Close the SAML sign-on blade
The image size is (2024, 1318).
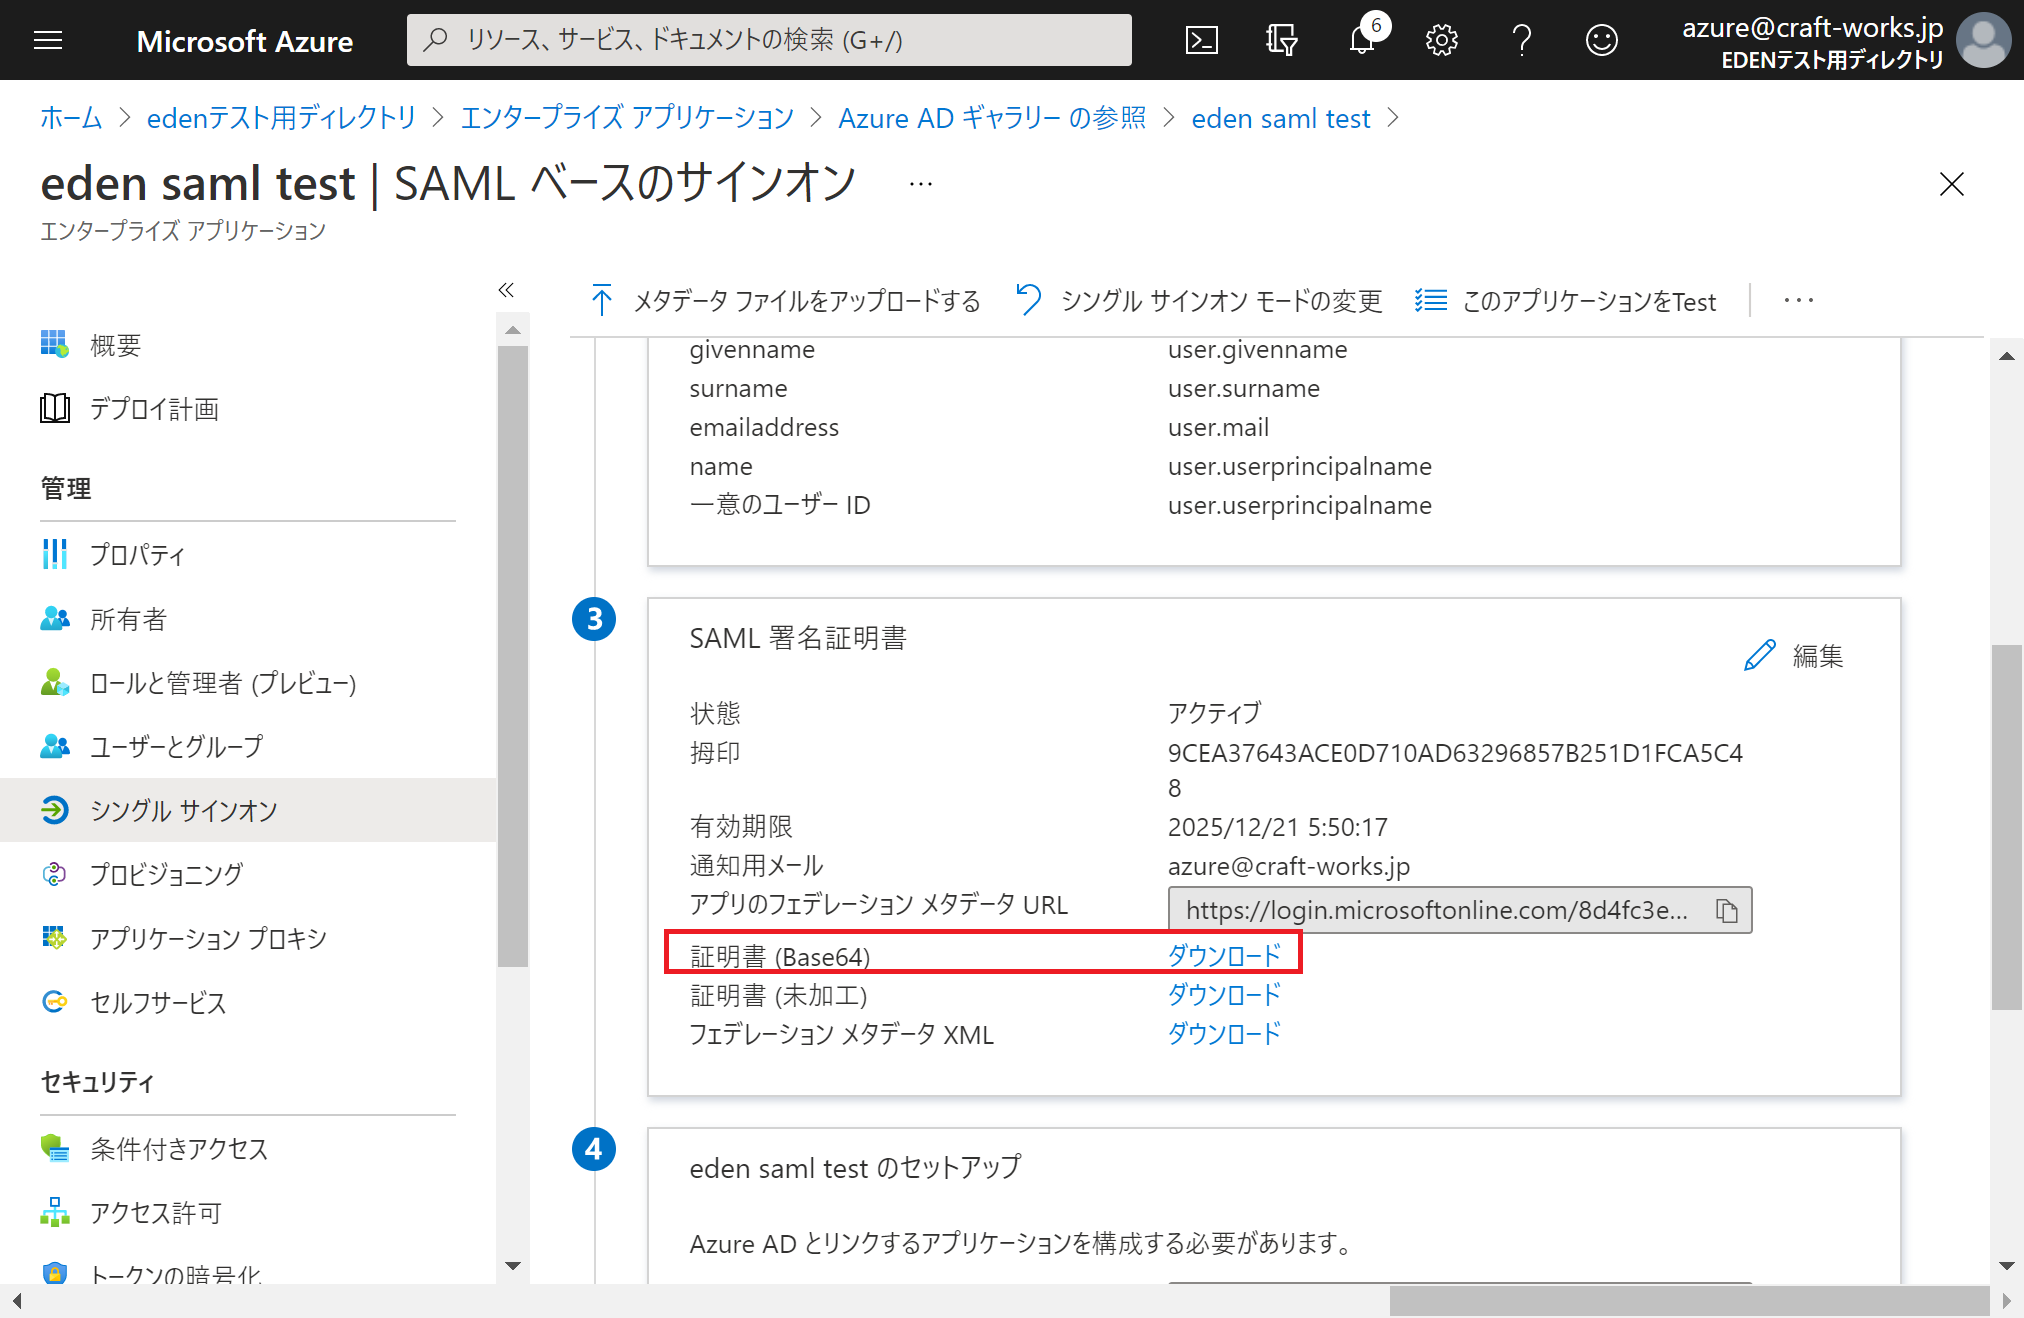(x=1951, y=184)
